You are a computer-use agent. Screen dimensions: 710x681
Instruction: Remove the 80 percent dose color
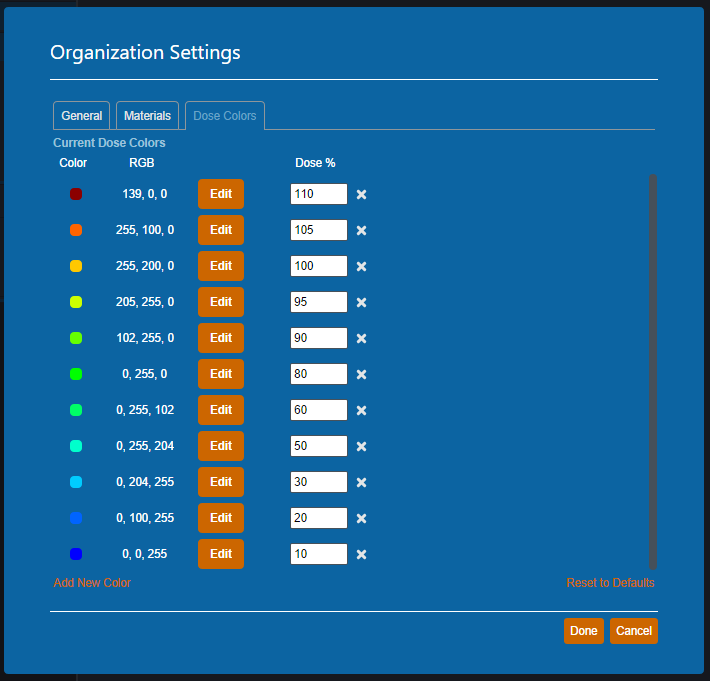(x=361, y=374)
